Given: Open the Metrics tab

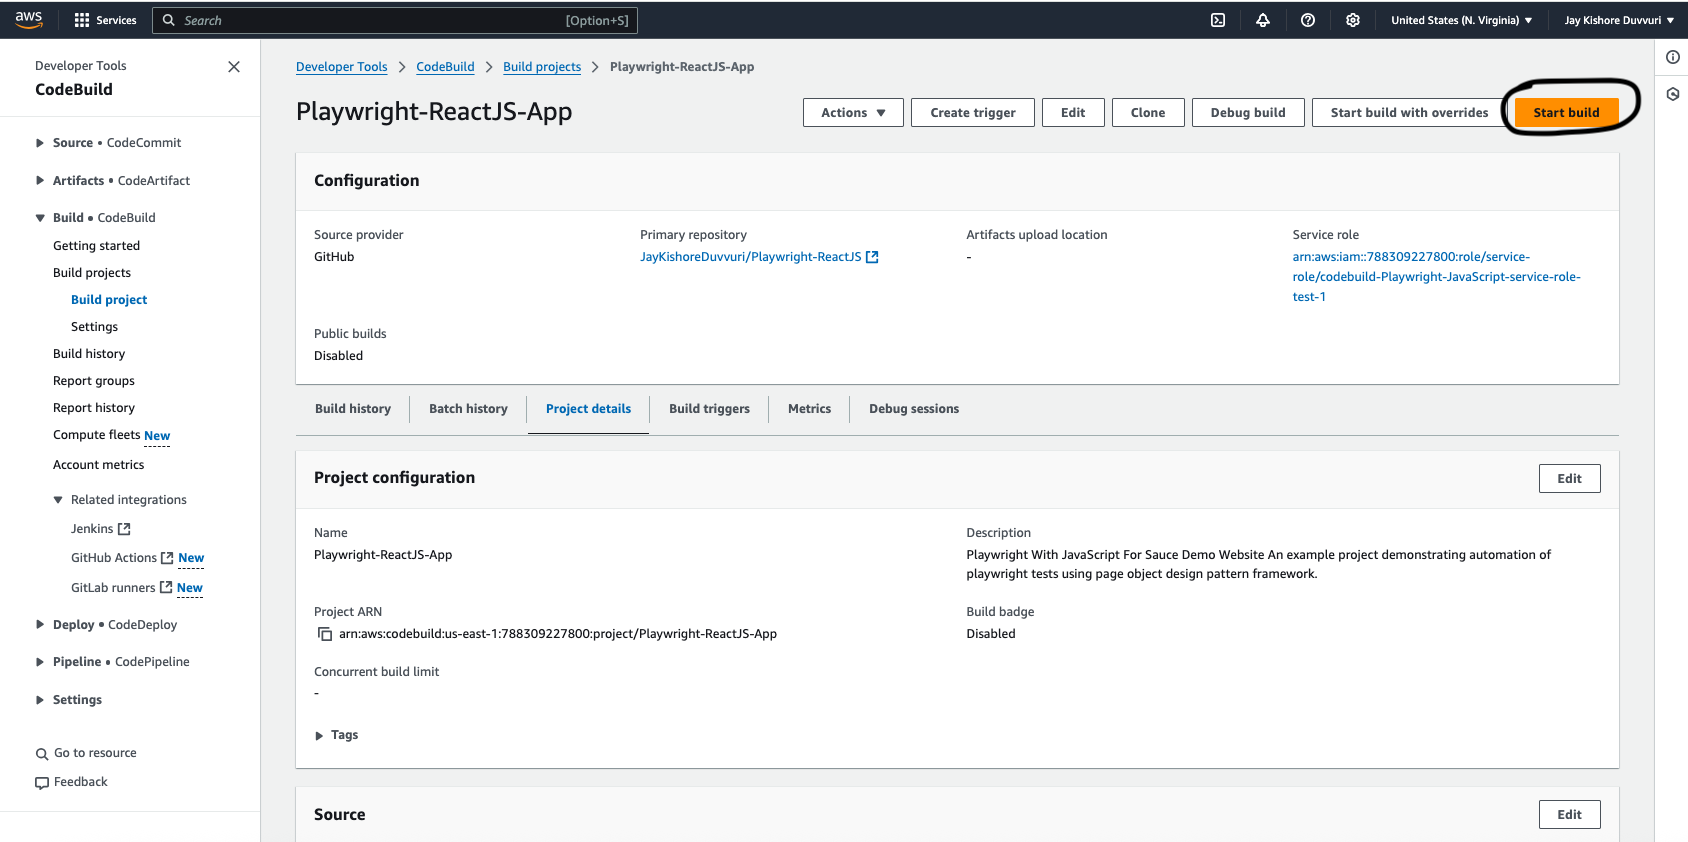Looking at the screenshot, I should [x=809, y=409].
